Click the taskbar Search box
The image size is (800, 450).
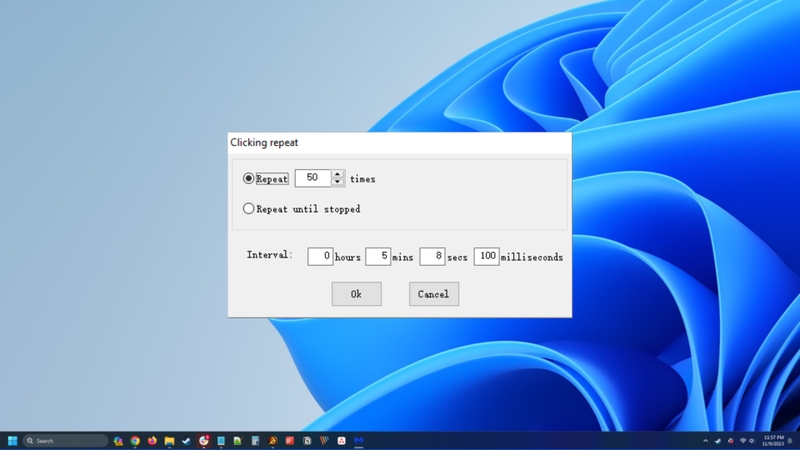[x=65, y=441]
